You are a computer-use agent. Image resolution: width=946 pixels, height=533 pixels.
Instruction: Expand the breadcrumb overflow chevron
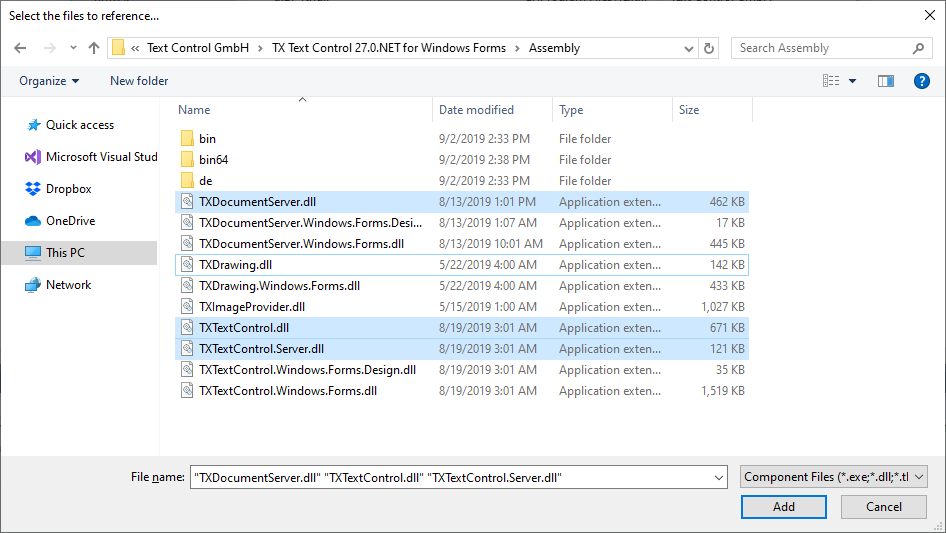coord(135,48)
